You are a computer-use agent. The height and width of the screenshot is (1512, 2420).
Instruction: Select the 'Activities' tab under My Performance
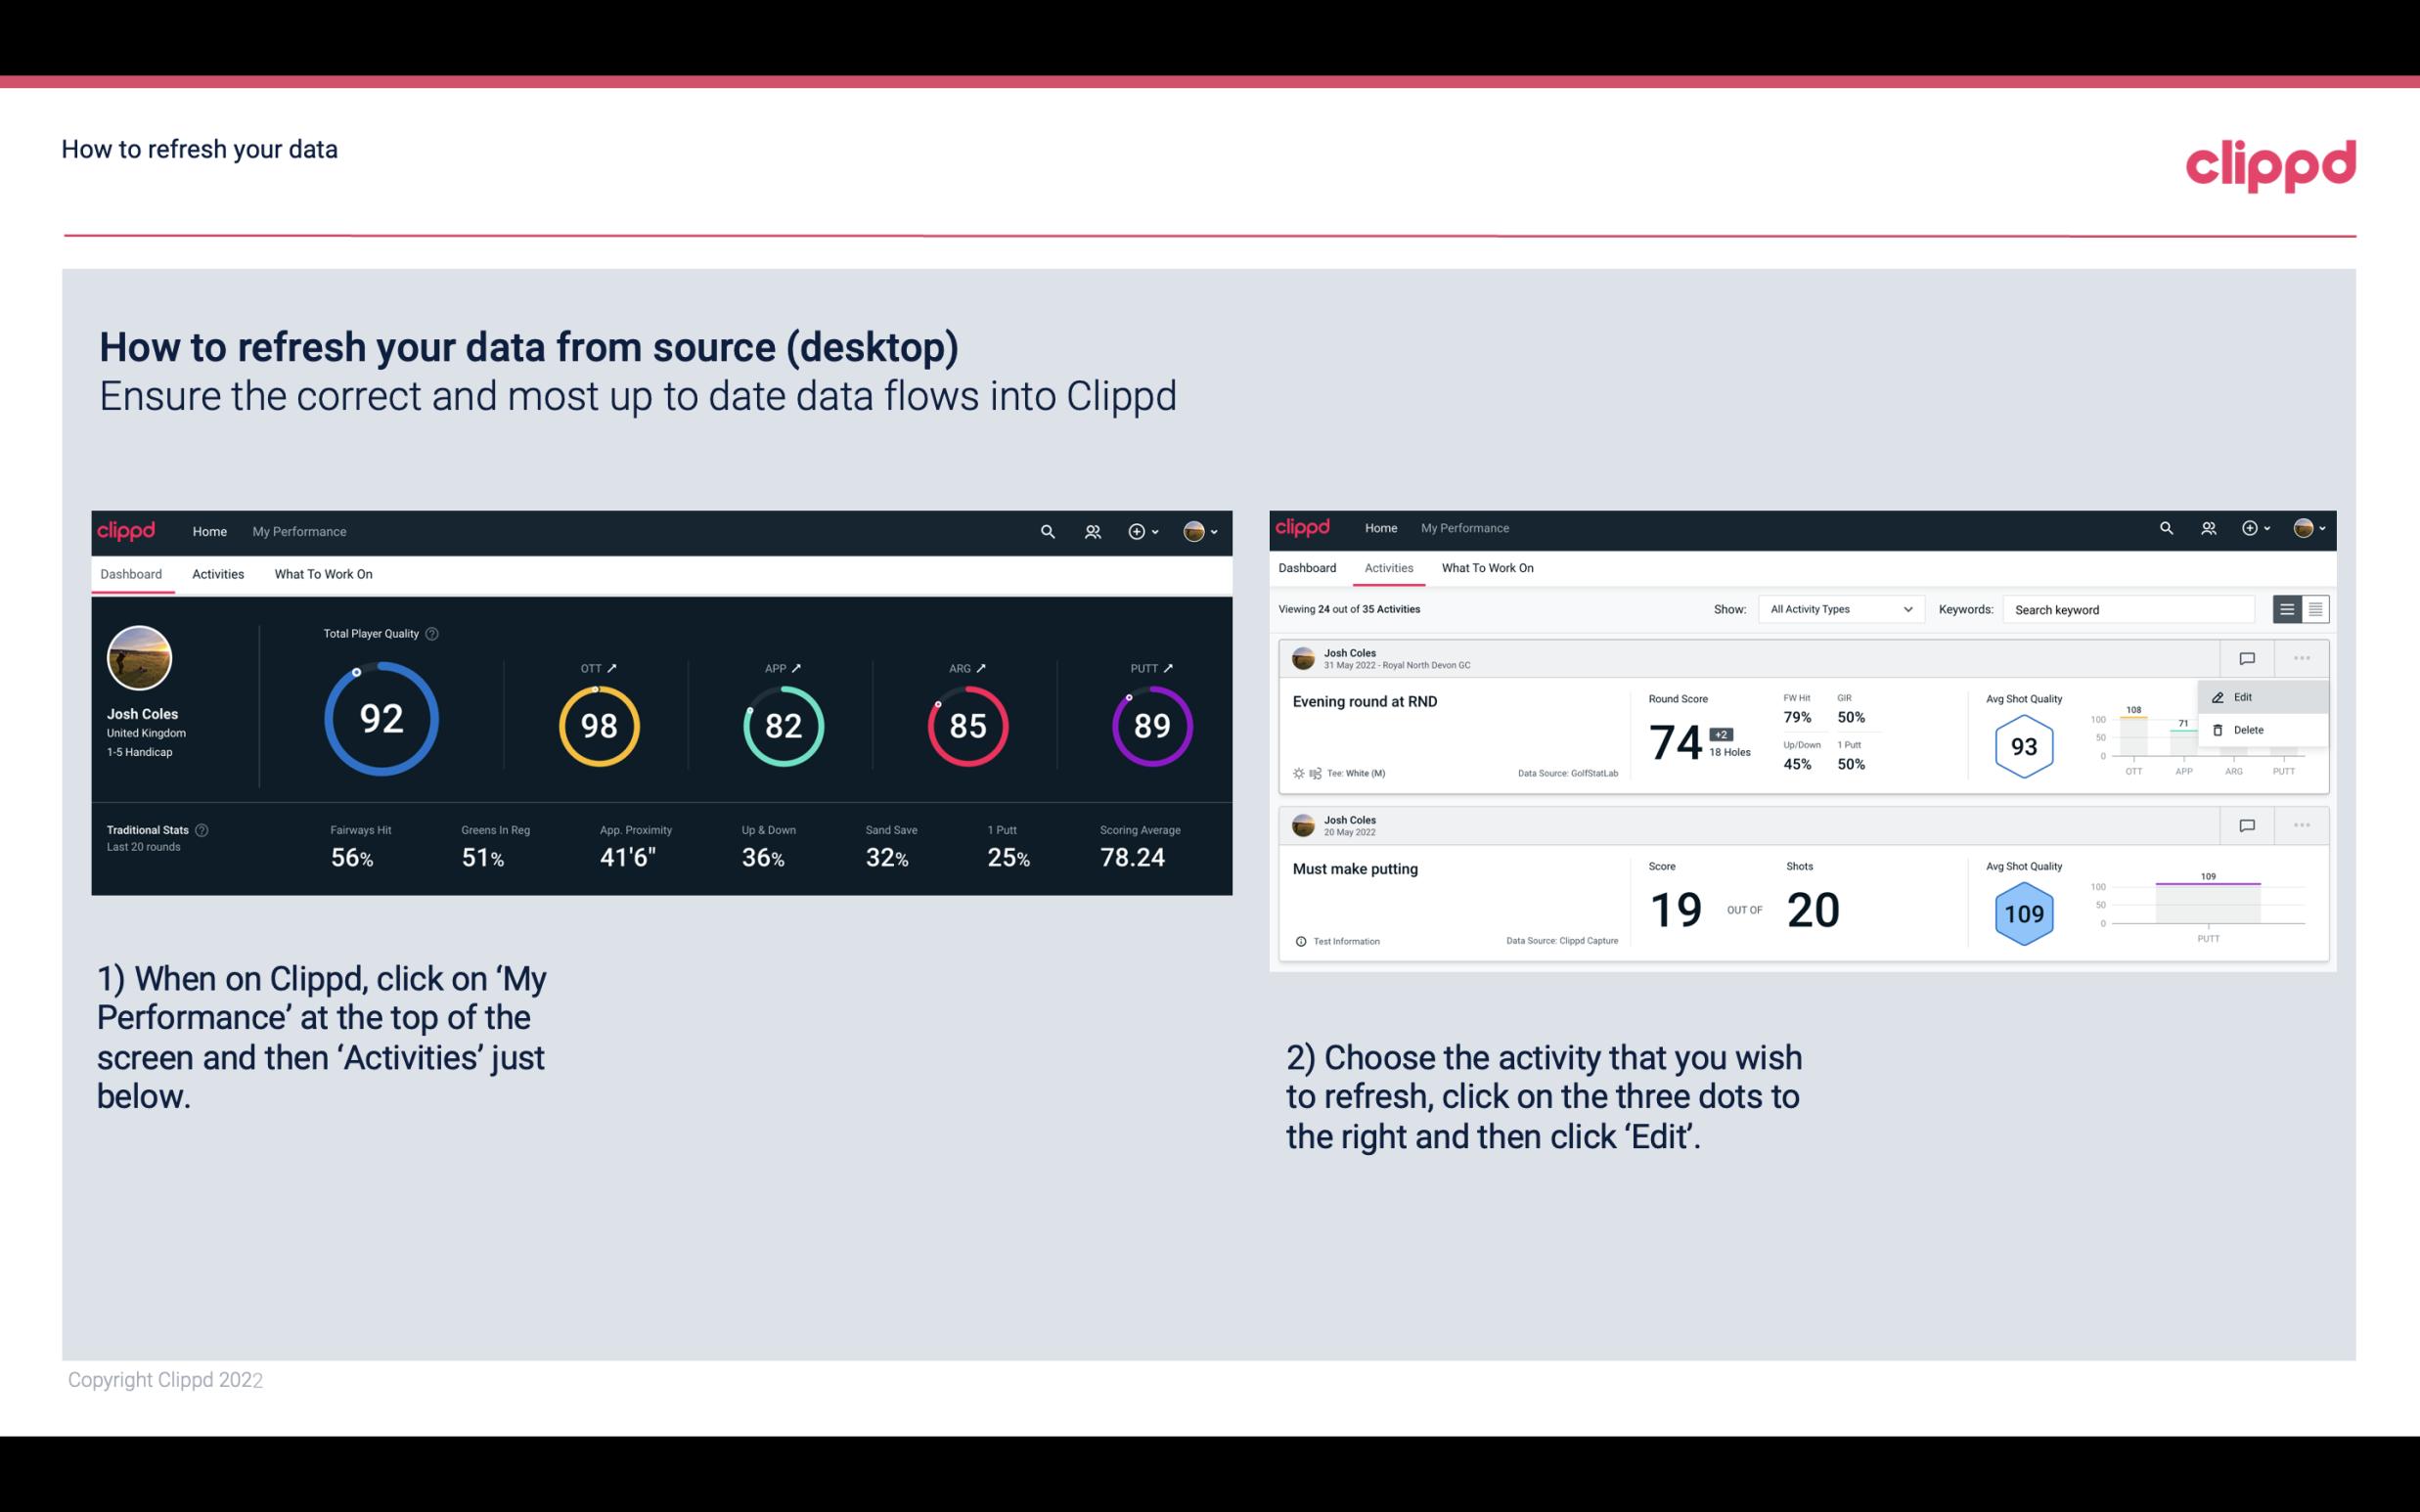pos(216,573)
